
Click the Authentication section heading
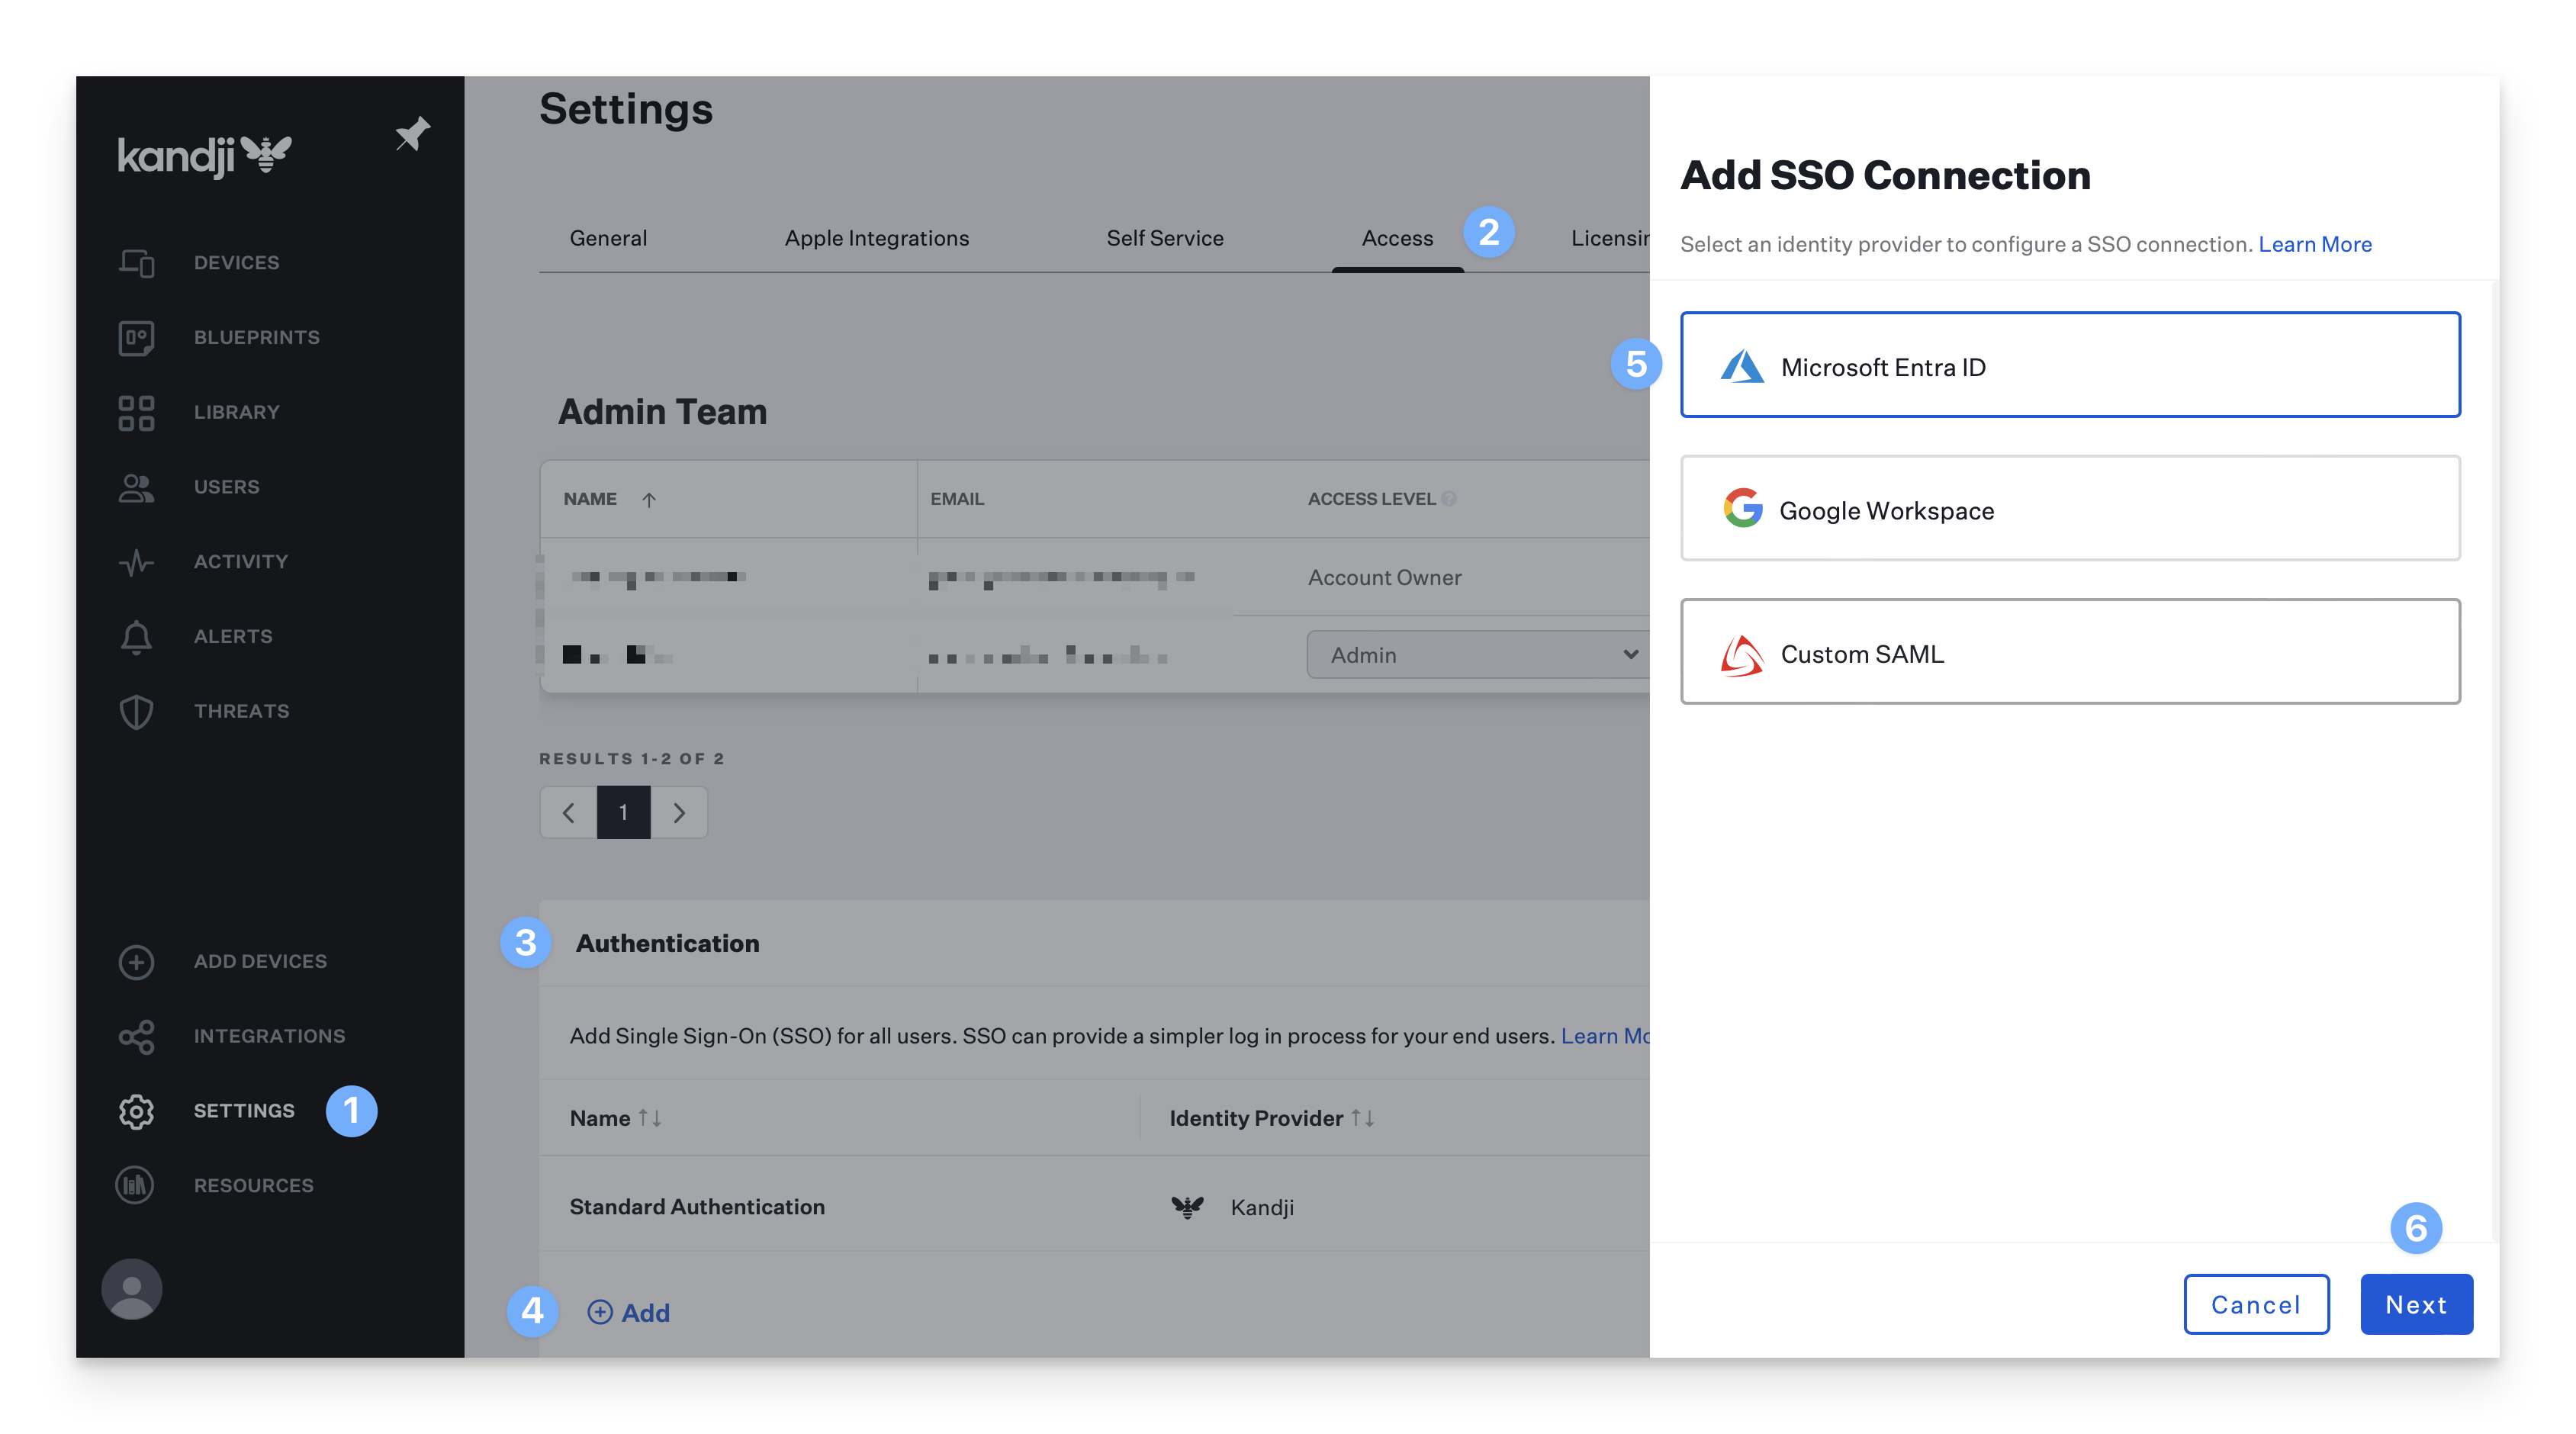(667, 944)
